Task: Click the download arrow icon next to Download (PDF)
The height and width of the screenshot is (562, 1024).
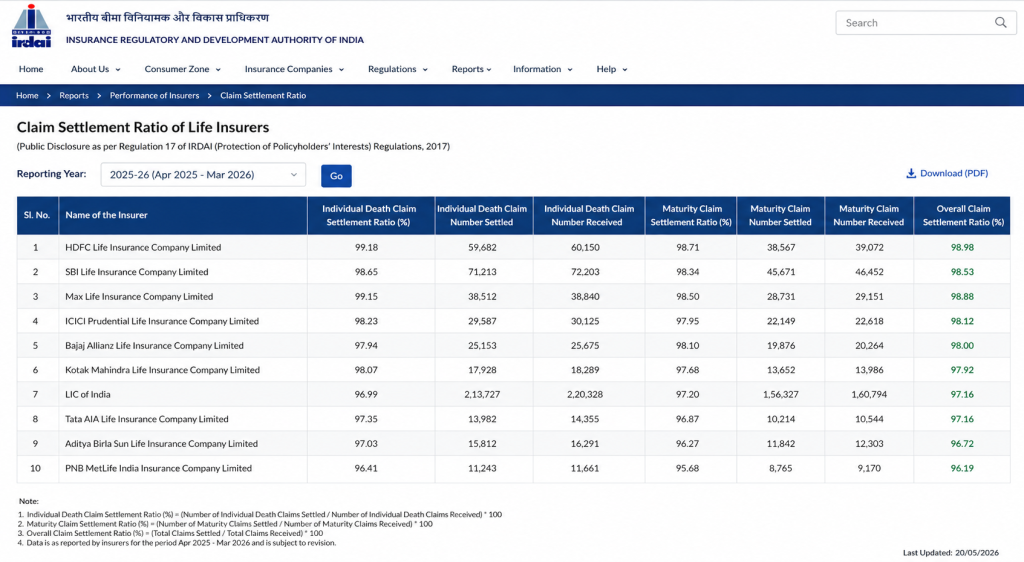Action: (910, 174)
